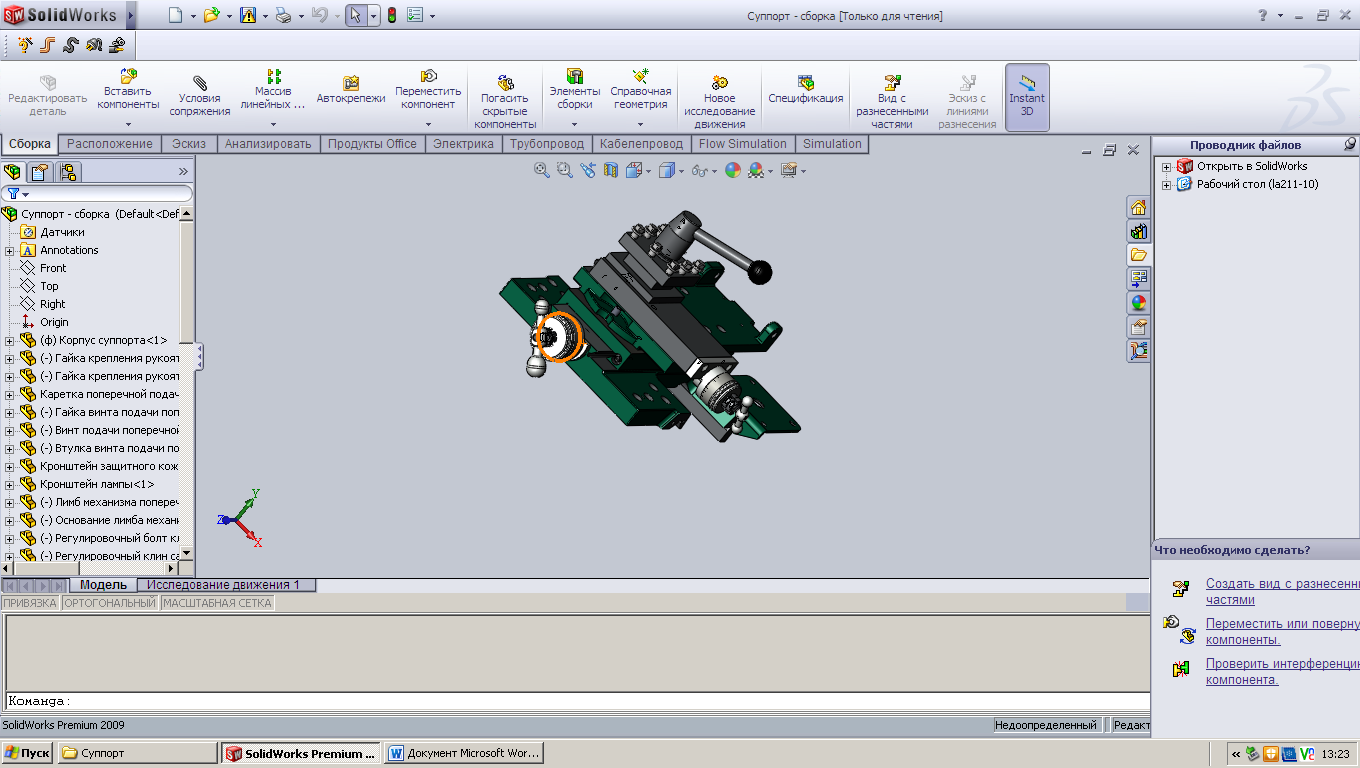Click Design Library icon in task pane

[1138, 231]
